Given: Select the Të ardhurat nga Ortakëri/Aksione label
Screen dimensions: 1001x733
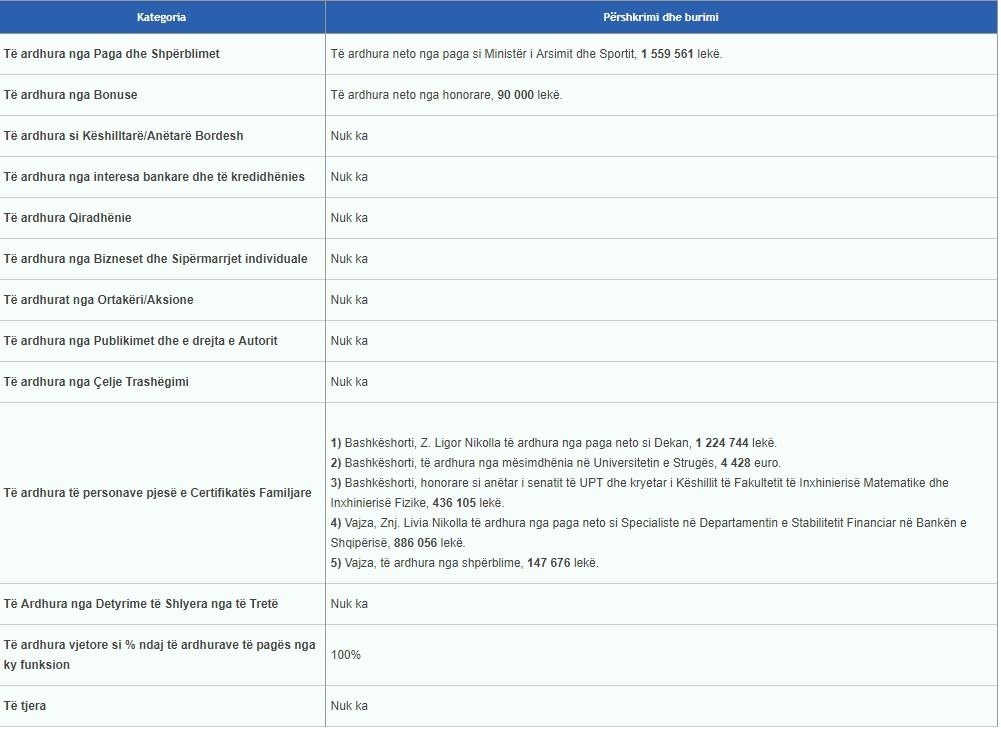Looking at the screenshot, I should (x=99, y=300).
